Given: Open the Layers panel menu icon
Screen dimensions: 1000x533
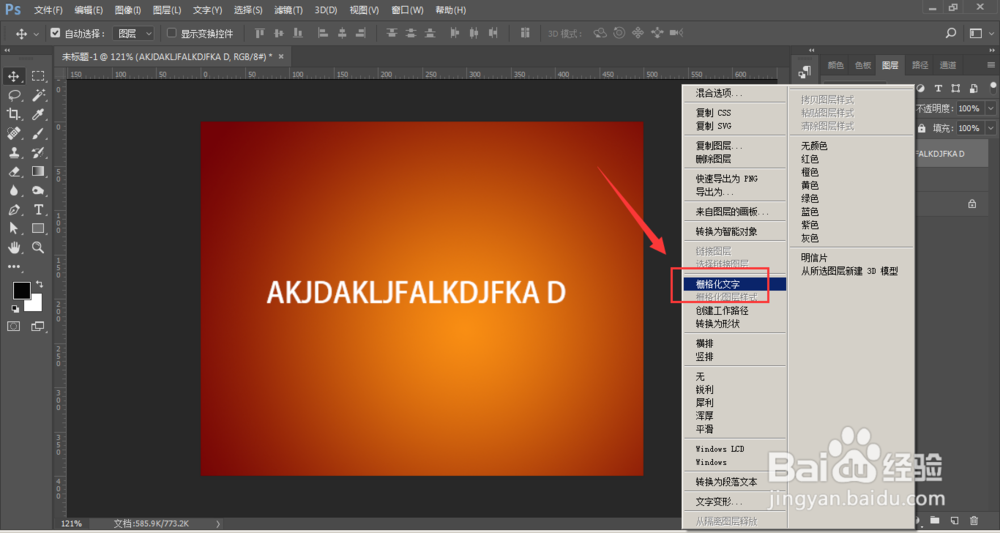Looking at the screenshot, I should (x=990, y=65).
